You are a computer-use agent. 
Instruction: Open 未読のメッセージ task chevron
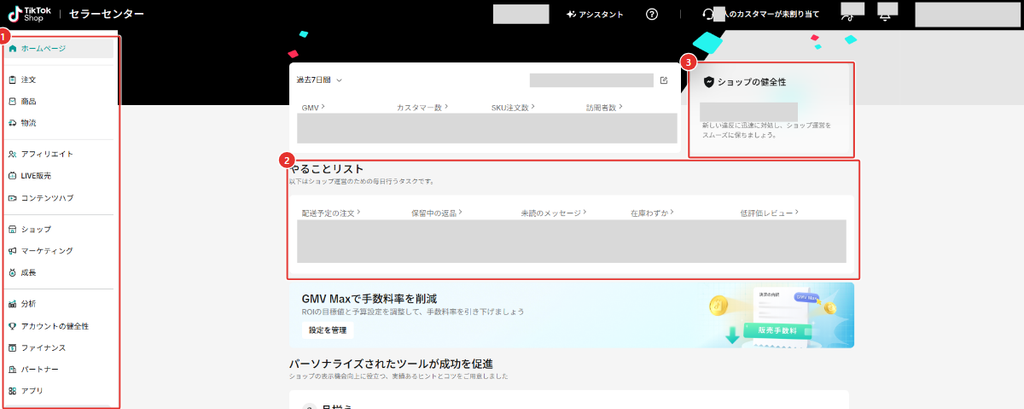[x=584, y=212]
